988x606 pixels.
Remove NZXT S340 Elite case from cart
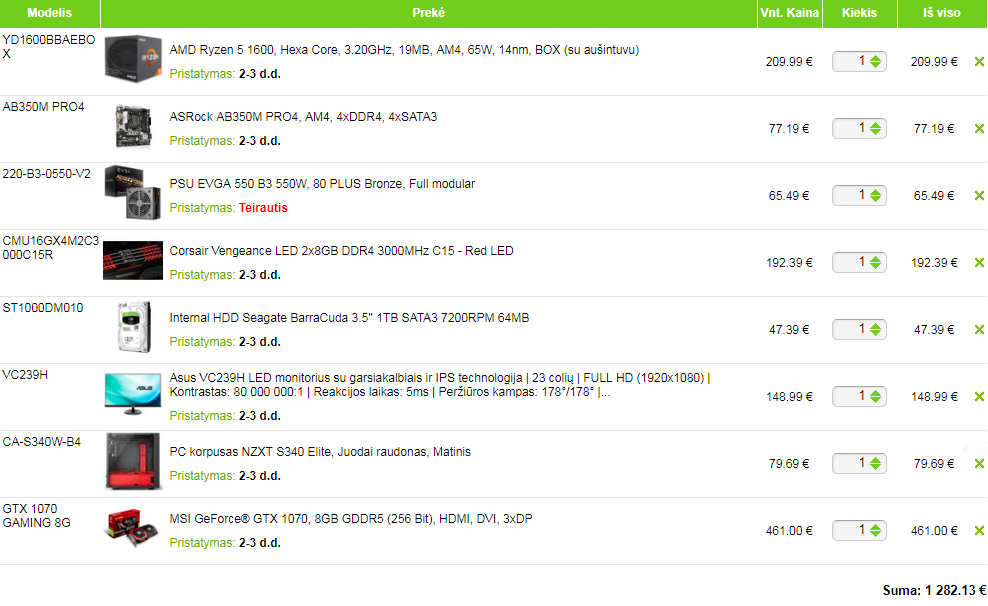pos(979,464)
